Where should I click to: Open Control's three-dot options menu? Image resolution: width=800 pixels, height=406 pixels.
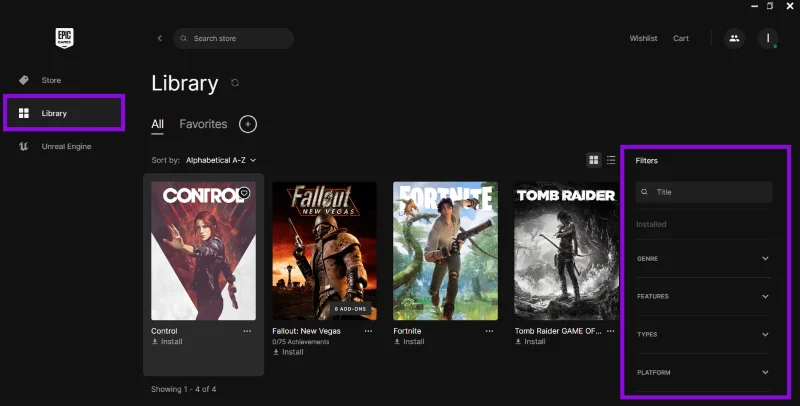247,331
